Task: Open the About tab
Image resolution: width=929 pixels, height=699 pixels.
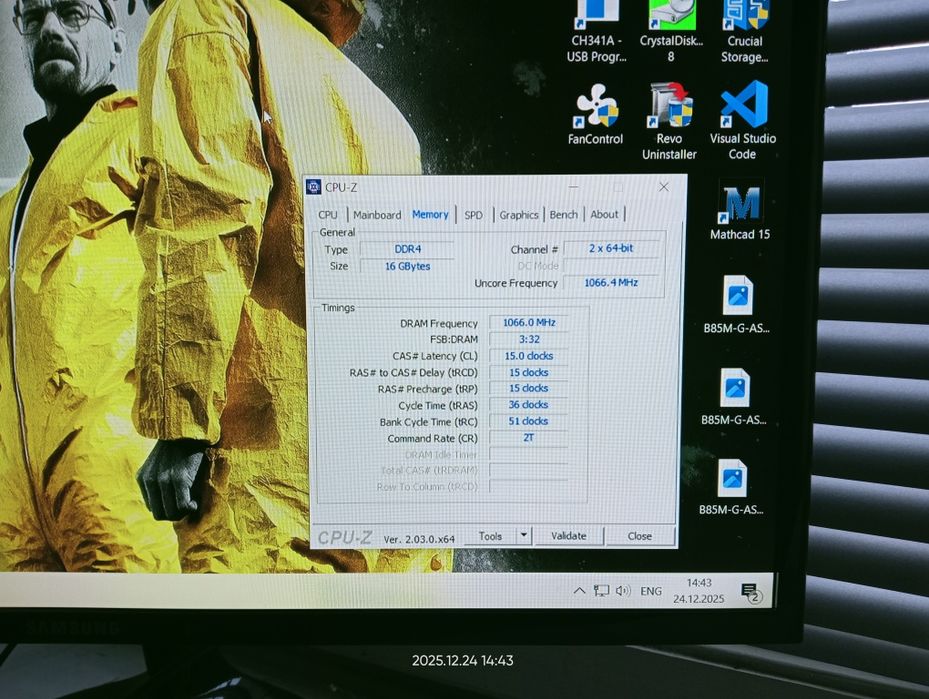Action: coord(604,214)
